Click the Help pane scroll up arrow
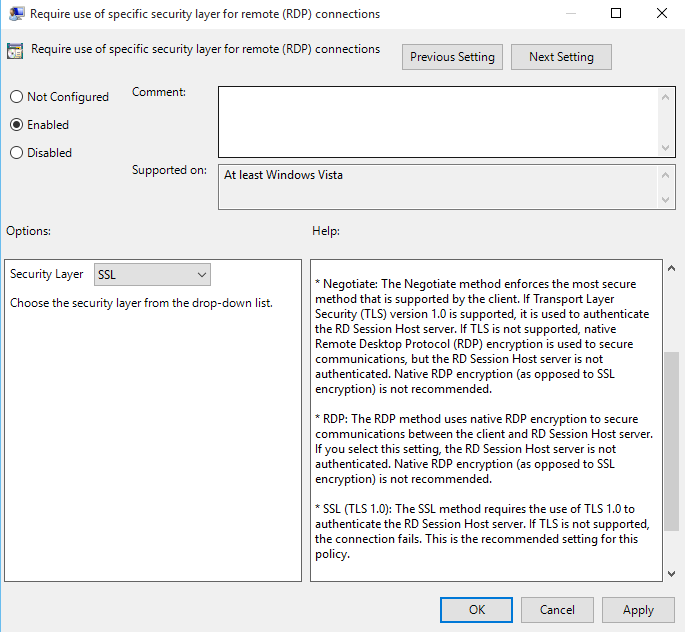Screen dimensions: 685x632 coord(671,268)
